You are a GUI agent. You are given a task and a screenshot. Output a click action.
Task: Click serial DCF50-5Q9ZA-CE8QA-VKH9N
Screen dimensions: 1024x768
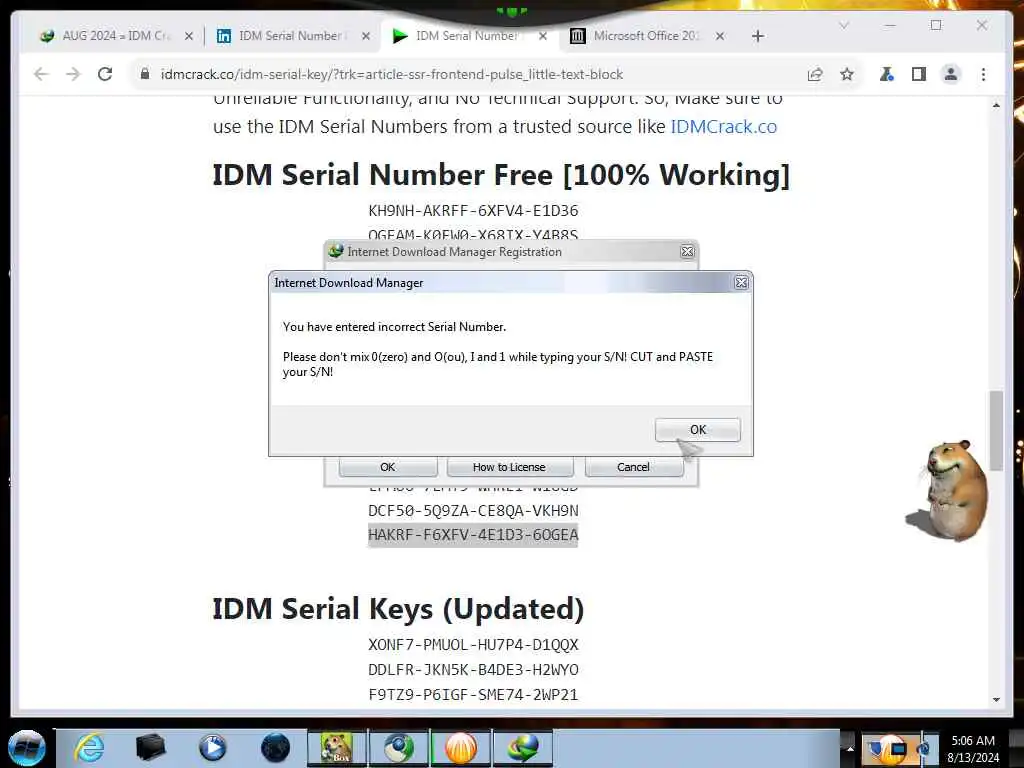click(473, 511)
